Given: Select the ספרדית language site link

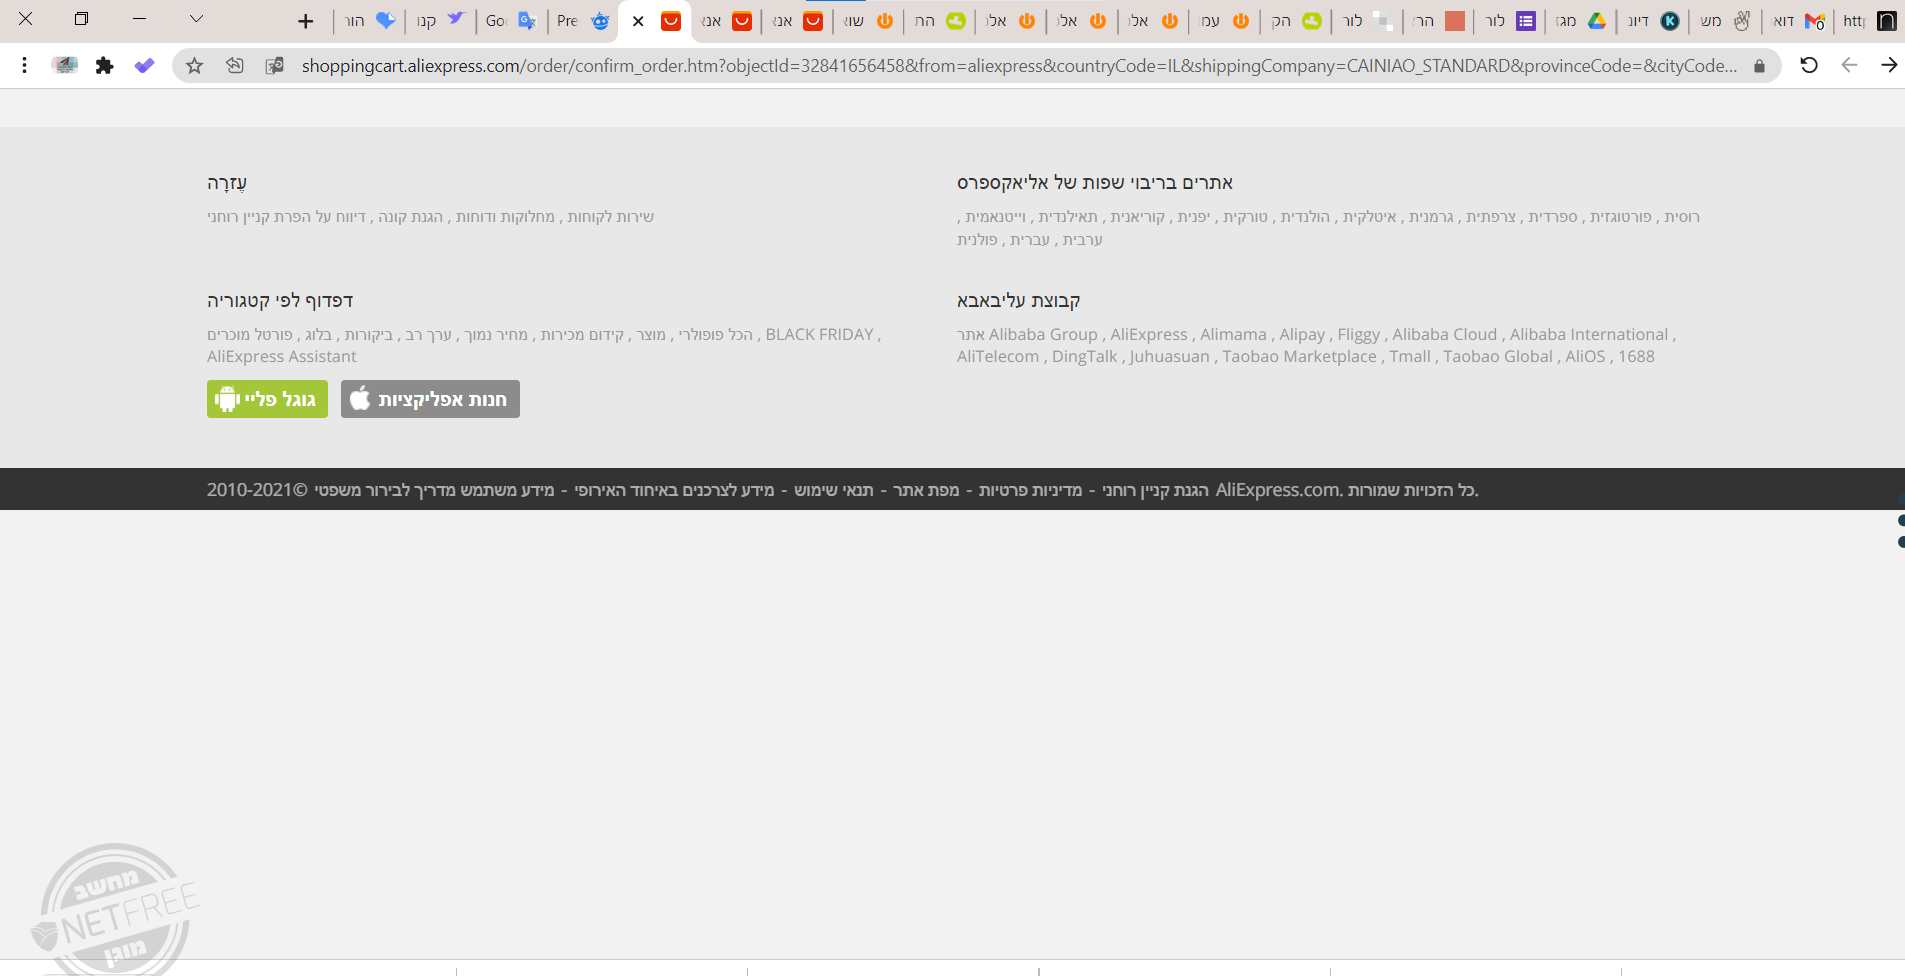Looking at the screenshot, I should pos(1553,217).
